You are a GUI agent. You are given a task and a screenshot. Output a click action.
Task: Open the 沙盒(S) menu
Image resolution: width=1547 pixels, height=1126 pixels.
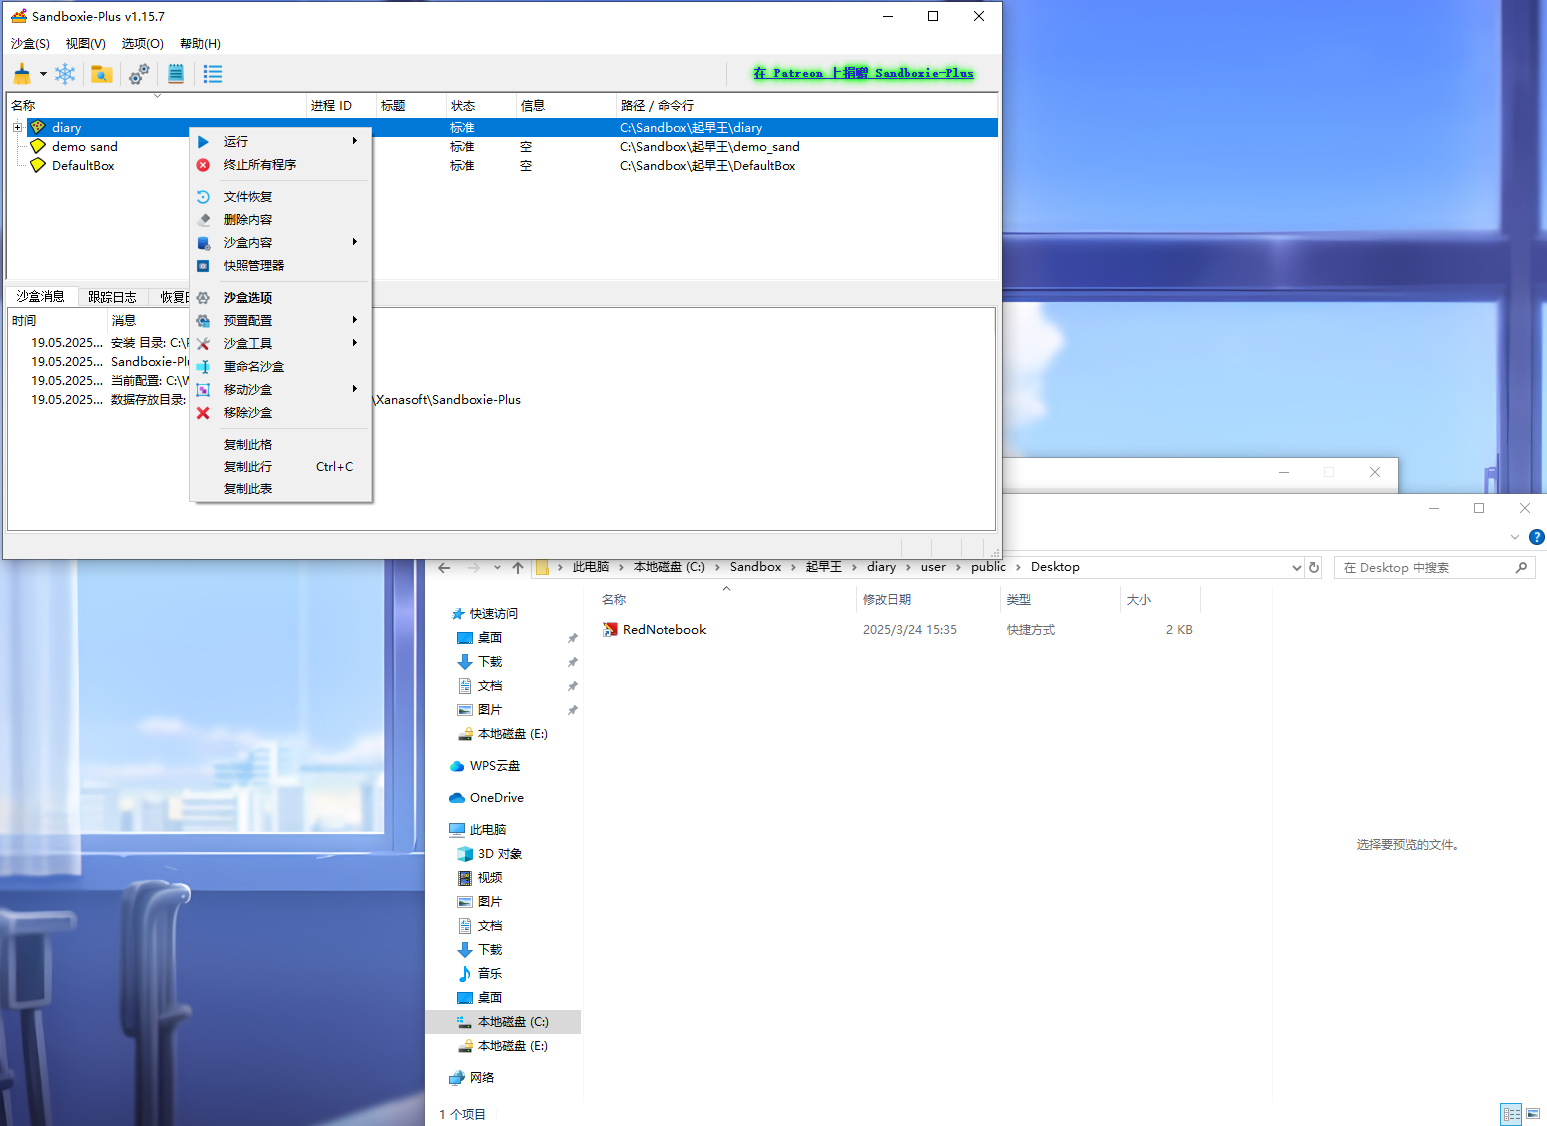click(x=30, y=44)
